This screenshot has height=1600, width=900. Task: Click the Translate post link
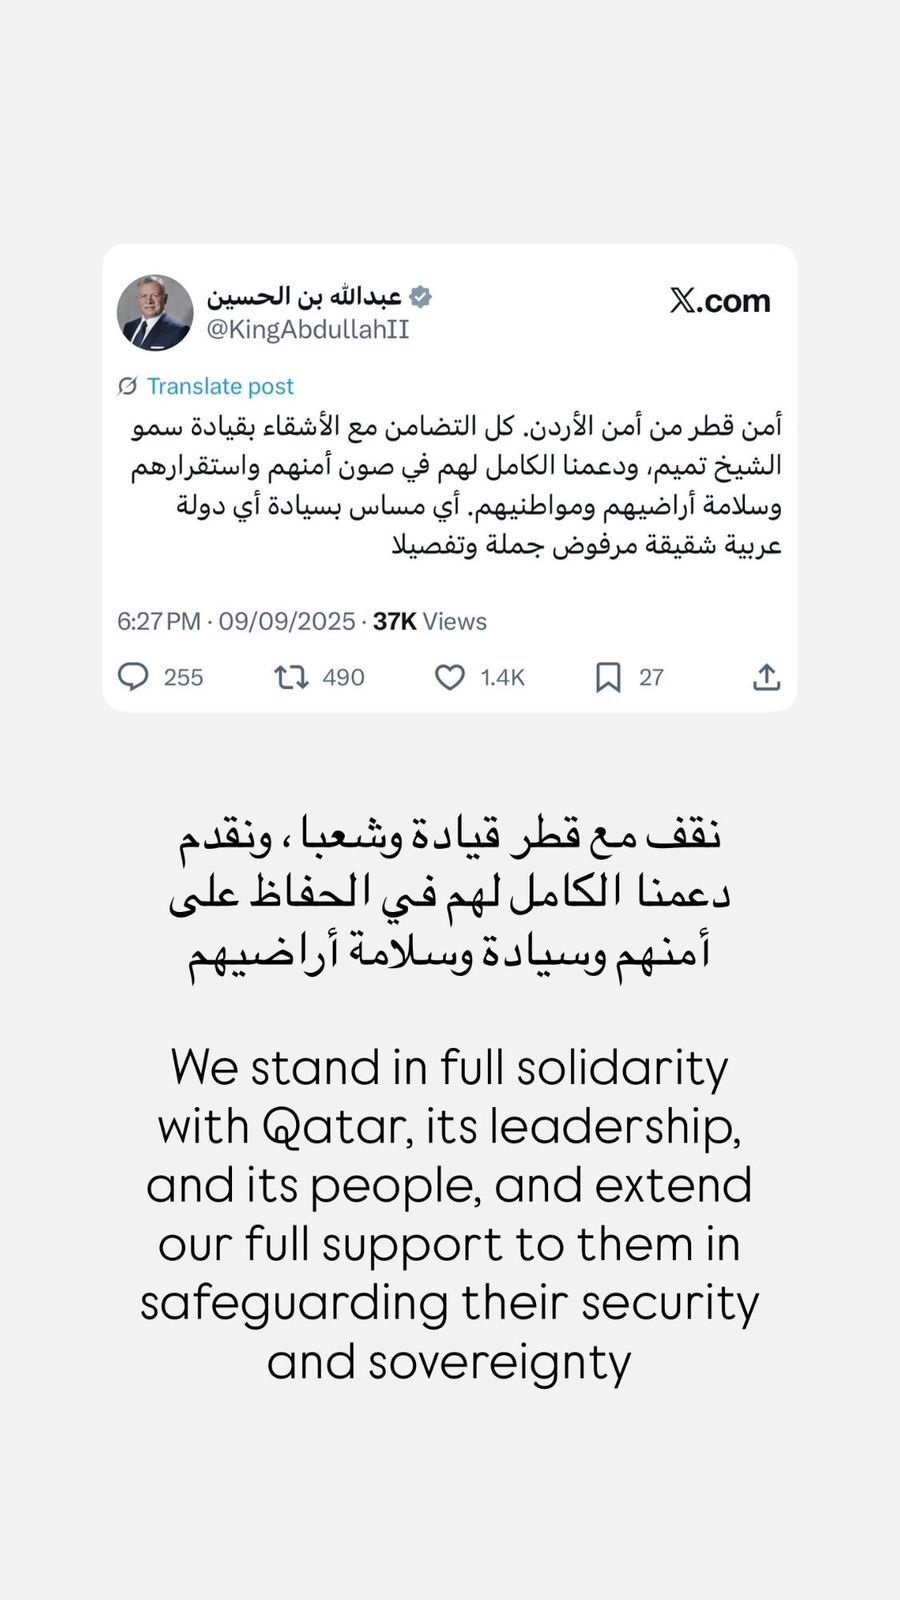pos(220,386)
